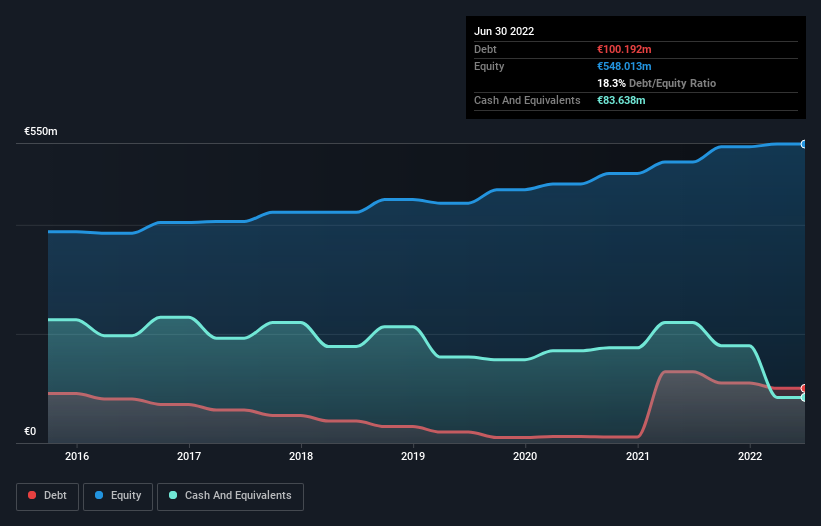This screenshot has height=526, width=821.
Task: Click the €548.013m equity value
Action: 624,66
